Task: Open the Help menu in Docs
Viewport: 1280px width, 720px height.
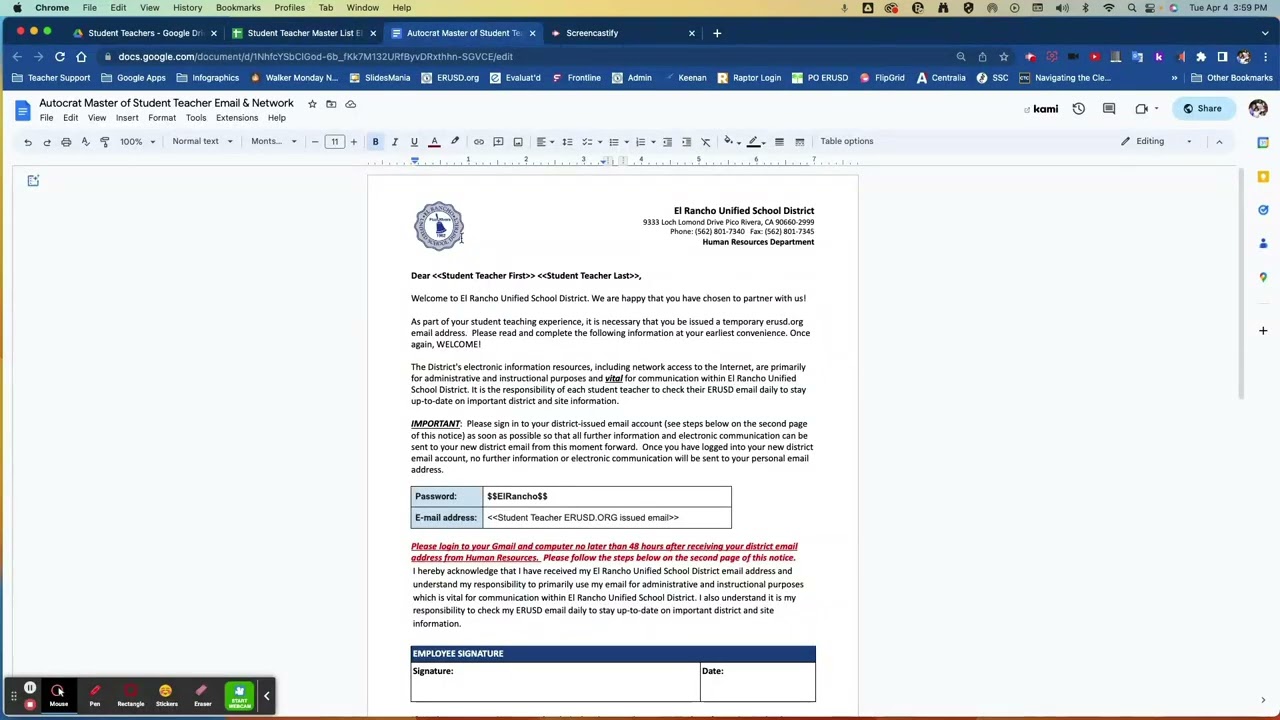Action: [276, 118]
